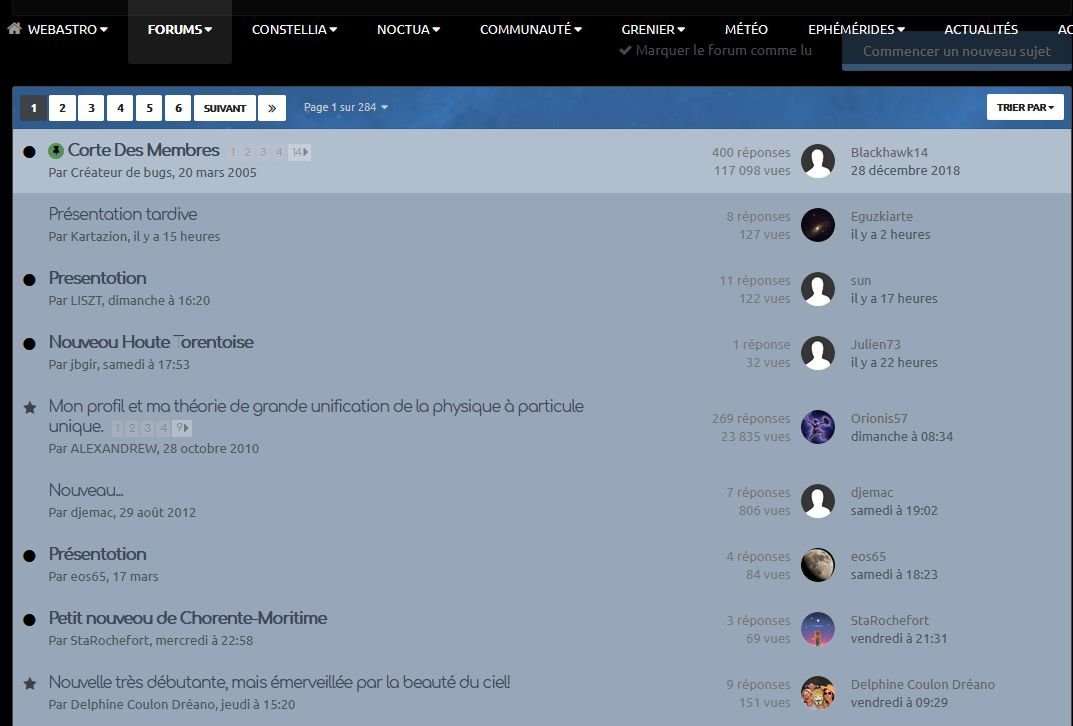This screenshot has width=1073, height=726.
Task: Click Delphine Coulon Dréano avatar
Action: coord(818,693)
